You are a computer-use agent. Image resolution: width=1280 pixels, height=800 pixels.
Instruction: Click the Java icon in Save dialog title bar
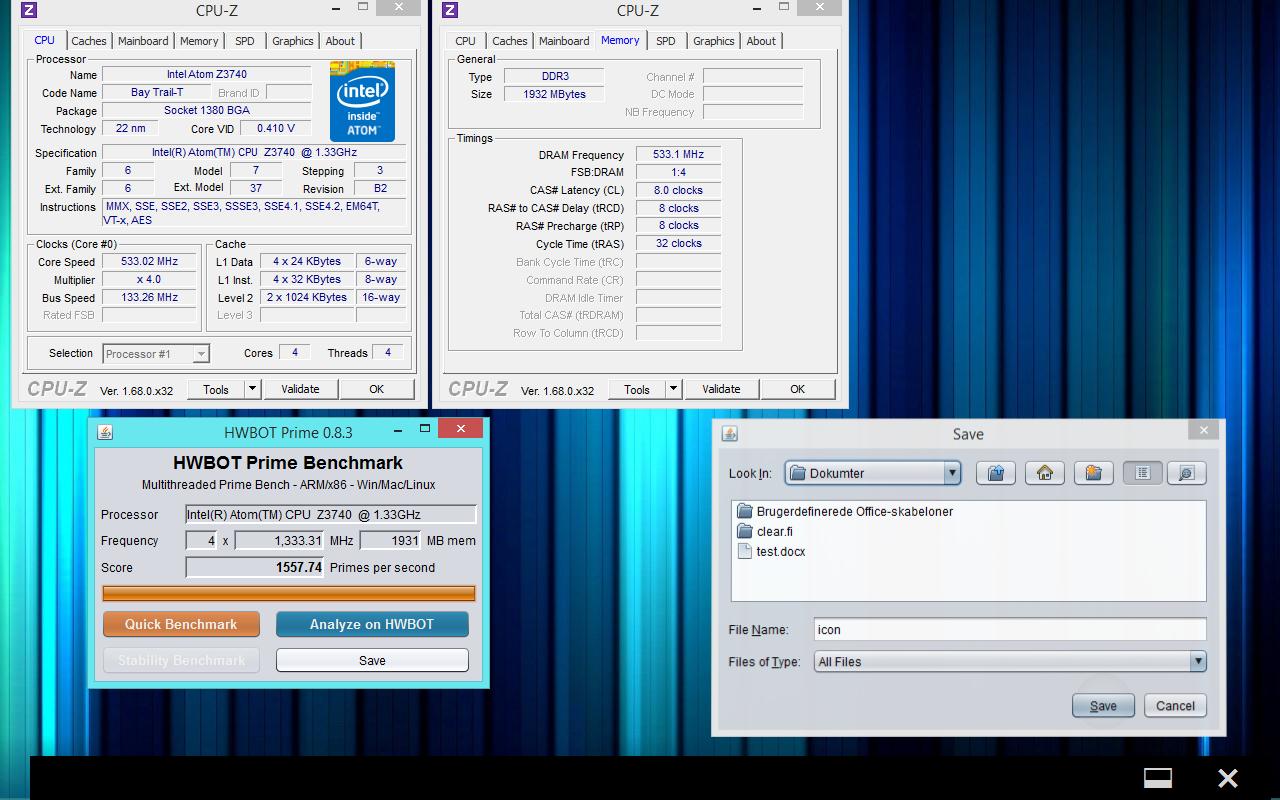(729, 433)
